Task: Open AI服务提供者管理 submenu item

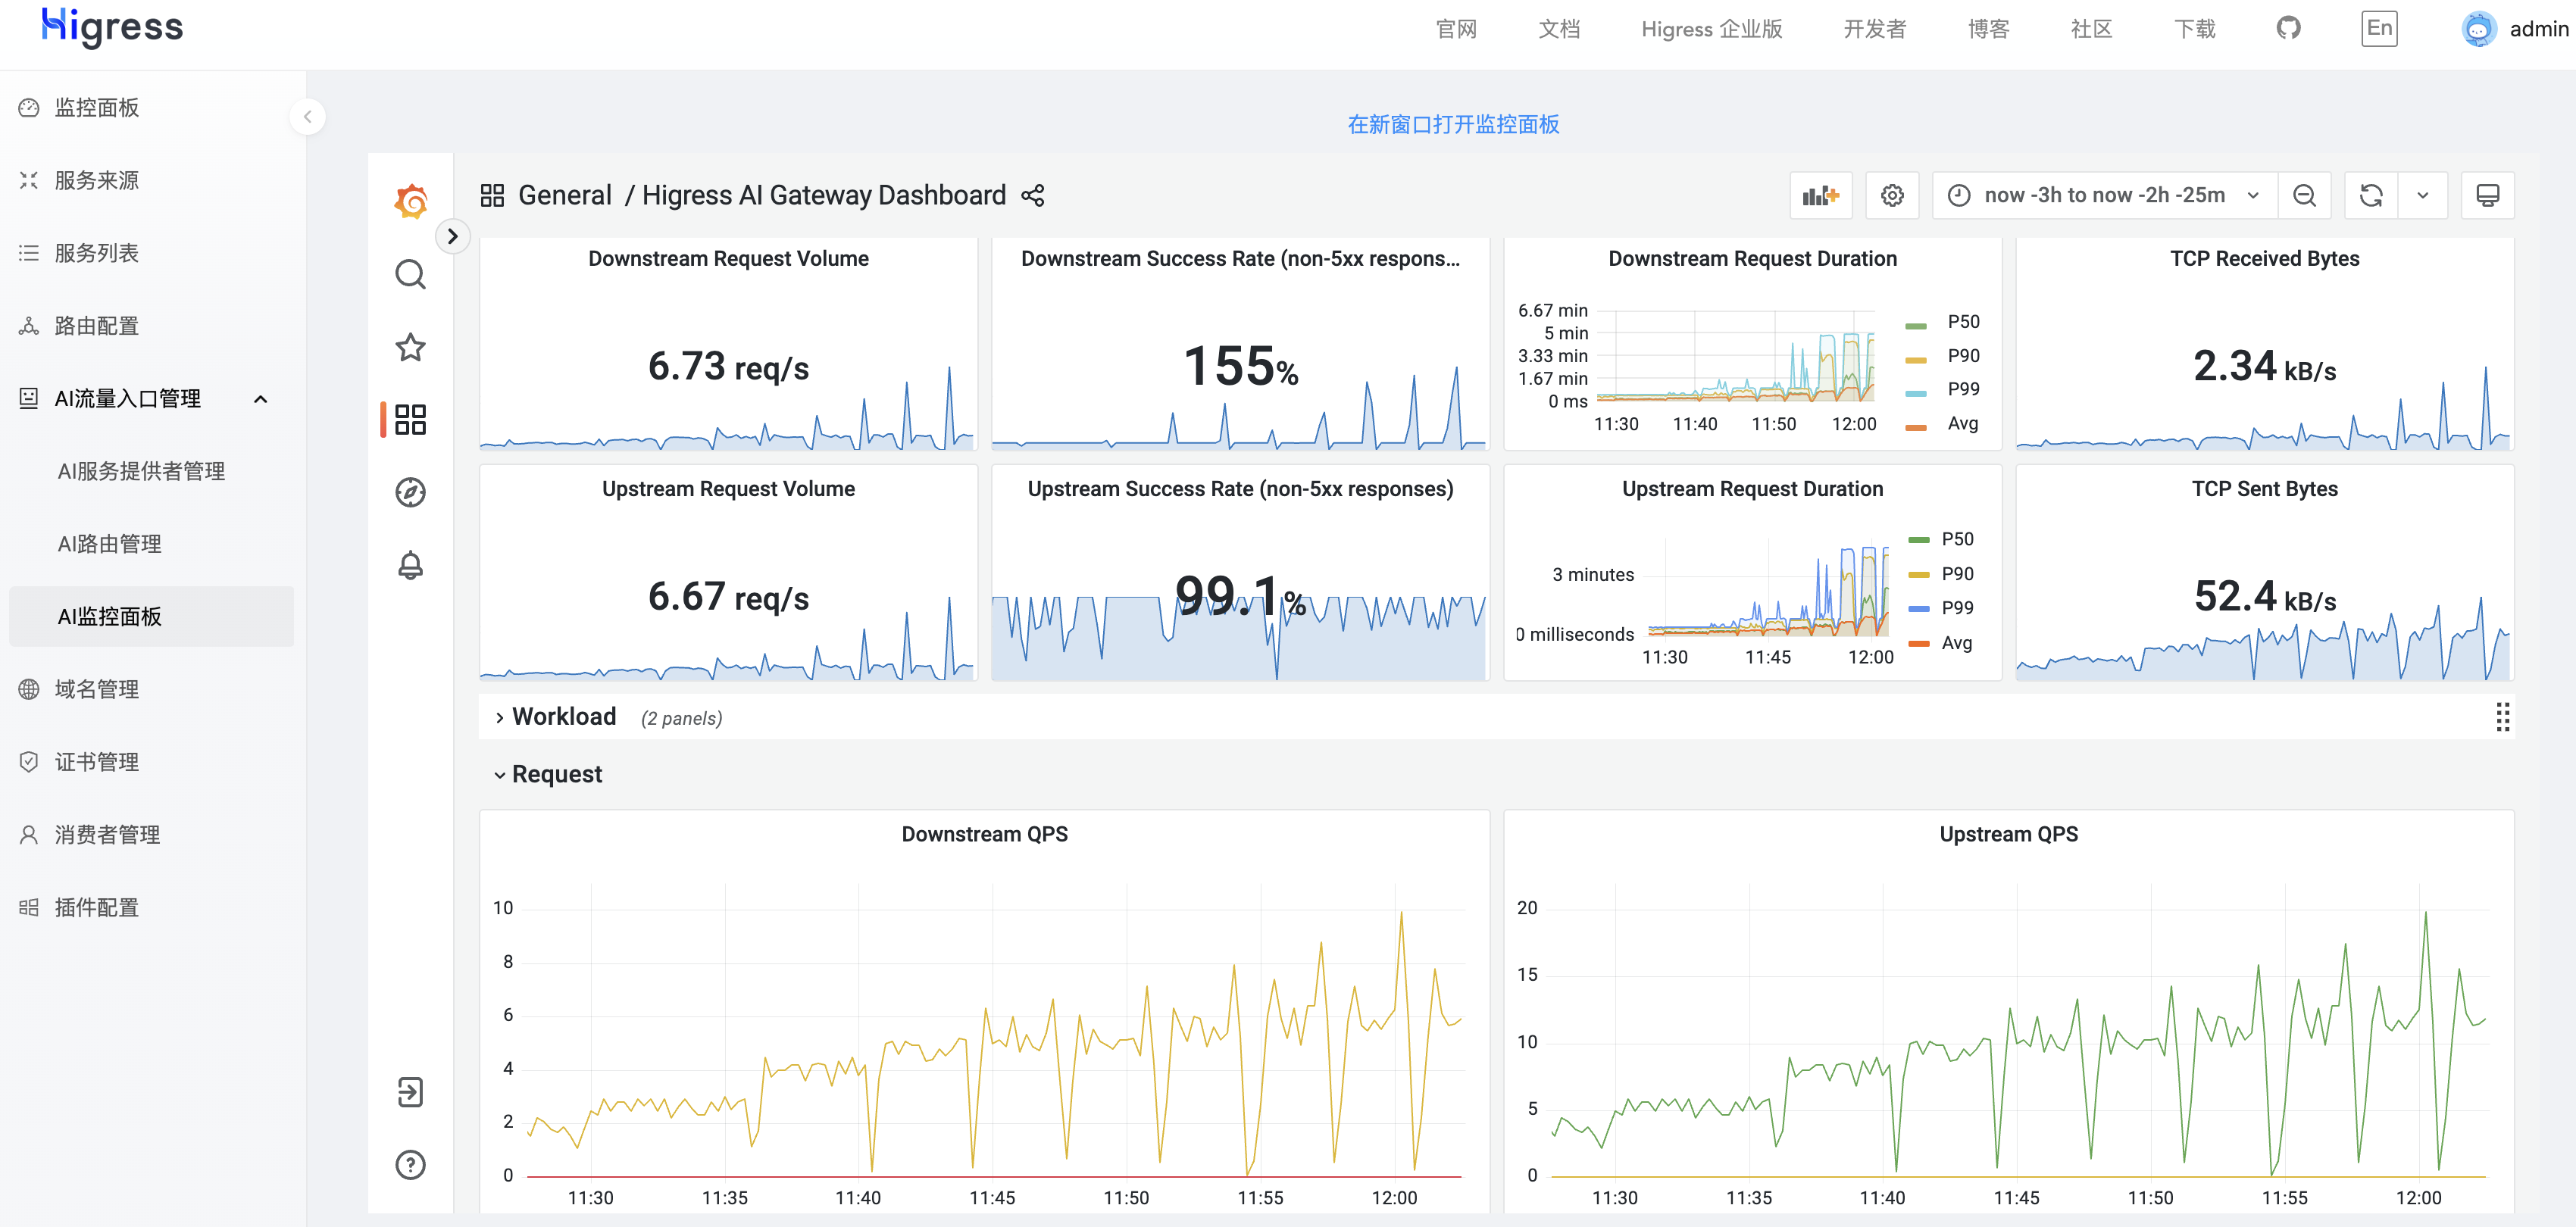Action: 141,471
